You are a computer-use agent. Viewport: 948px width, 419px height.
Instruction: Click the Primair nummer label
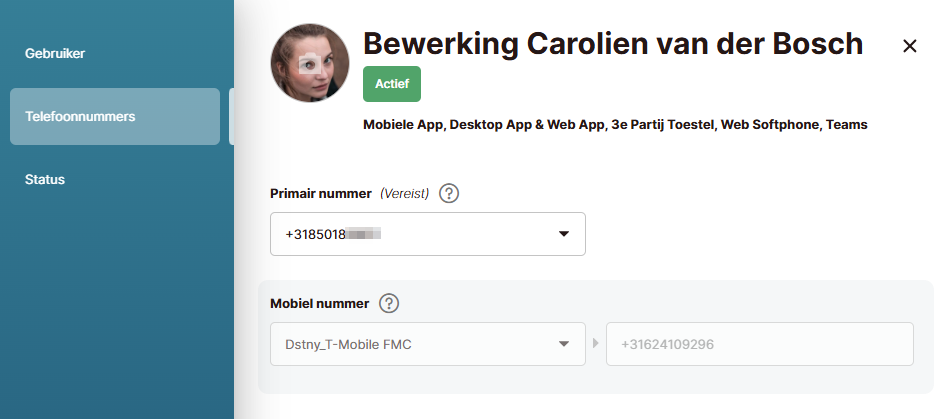pos(321,193)
